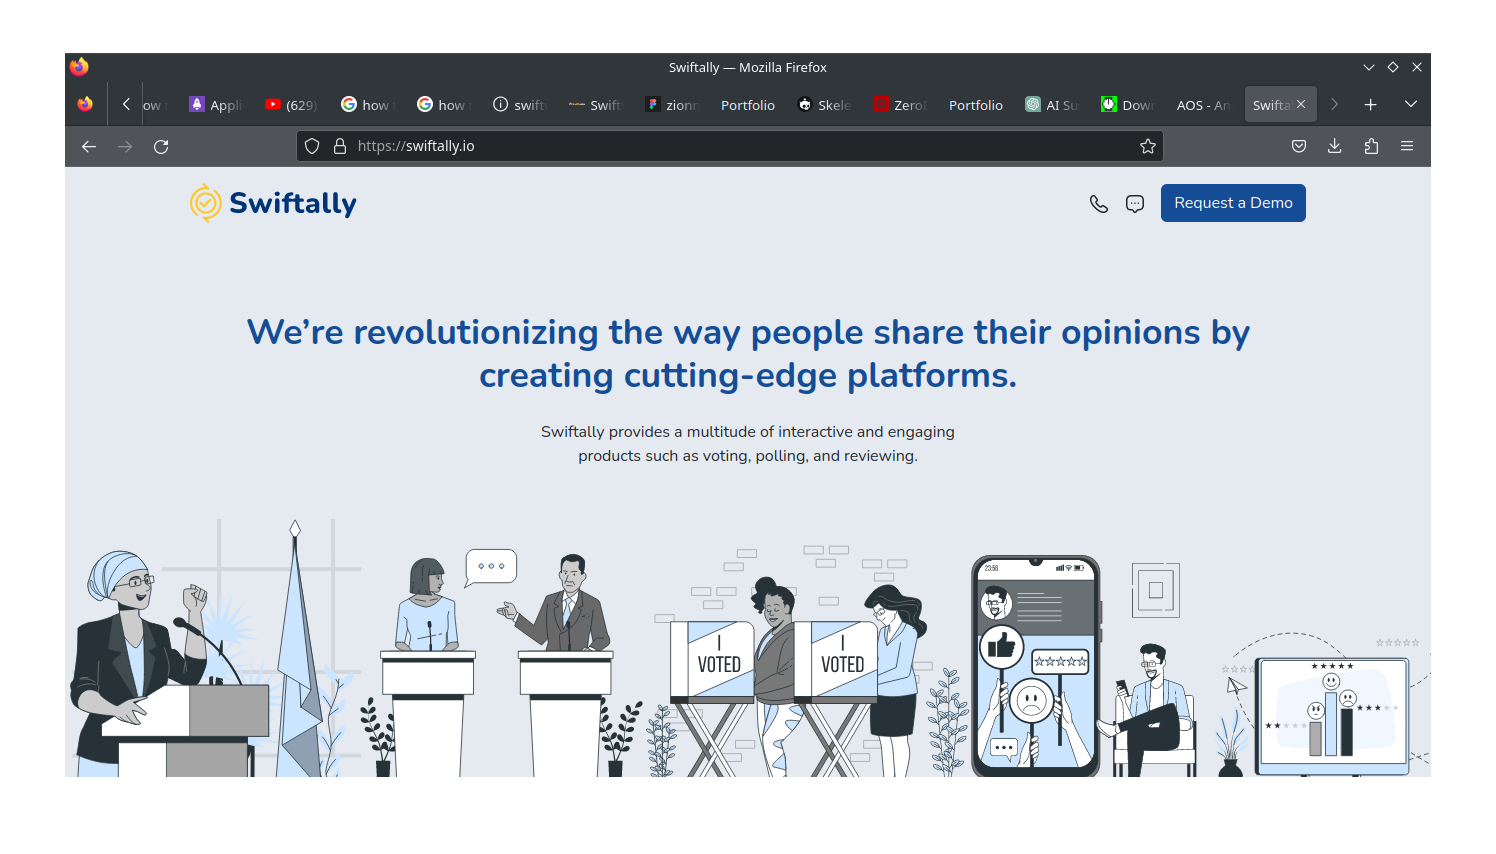
Task: Switch to the YouTube (629) tab
Action: (291, 105)
